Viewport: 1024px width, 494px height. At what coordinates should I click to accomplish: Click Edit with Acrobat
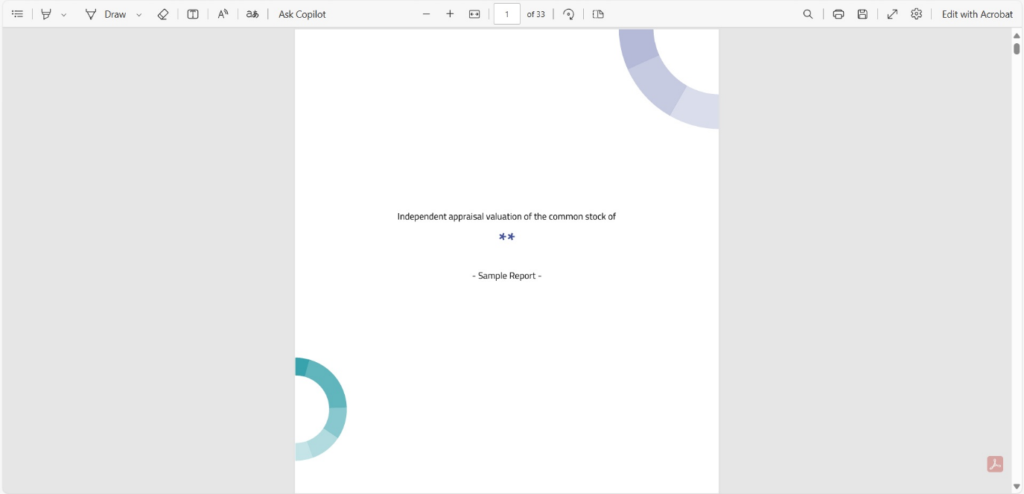tap(977, 14)
